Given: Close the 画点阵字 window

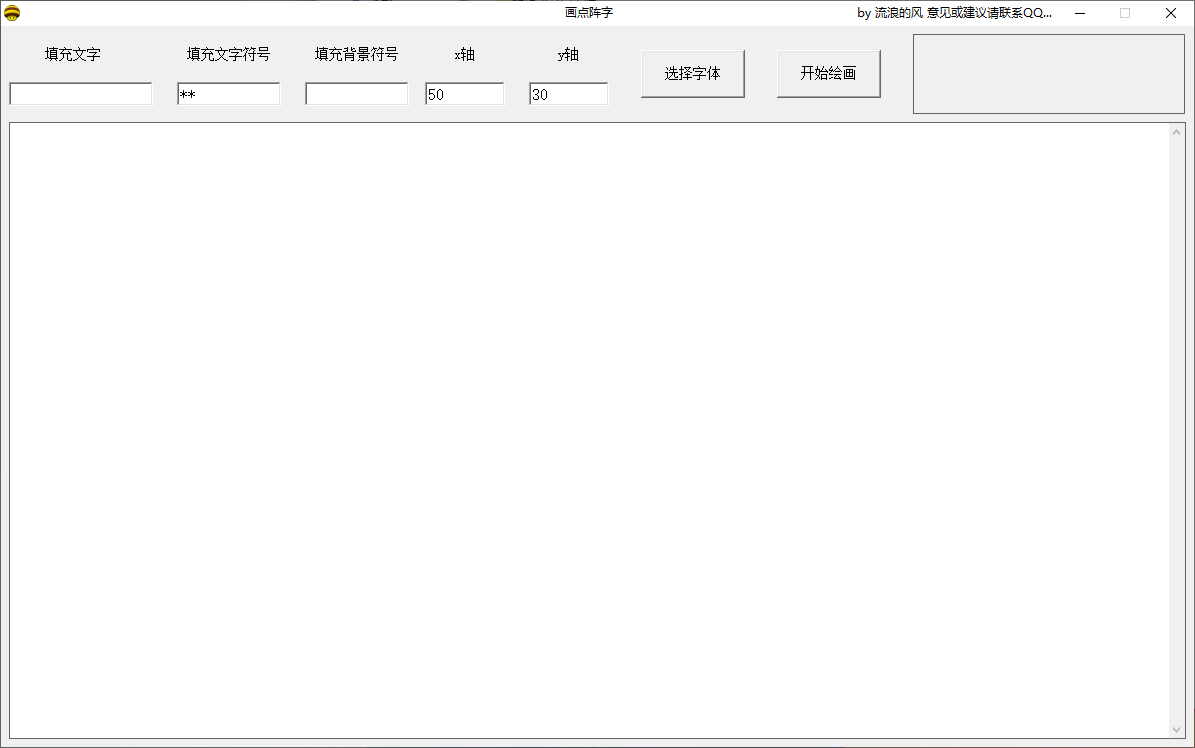Looking at the screenshot, I should coord(1171,13).
